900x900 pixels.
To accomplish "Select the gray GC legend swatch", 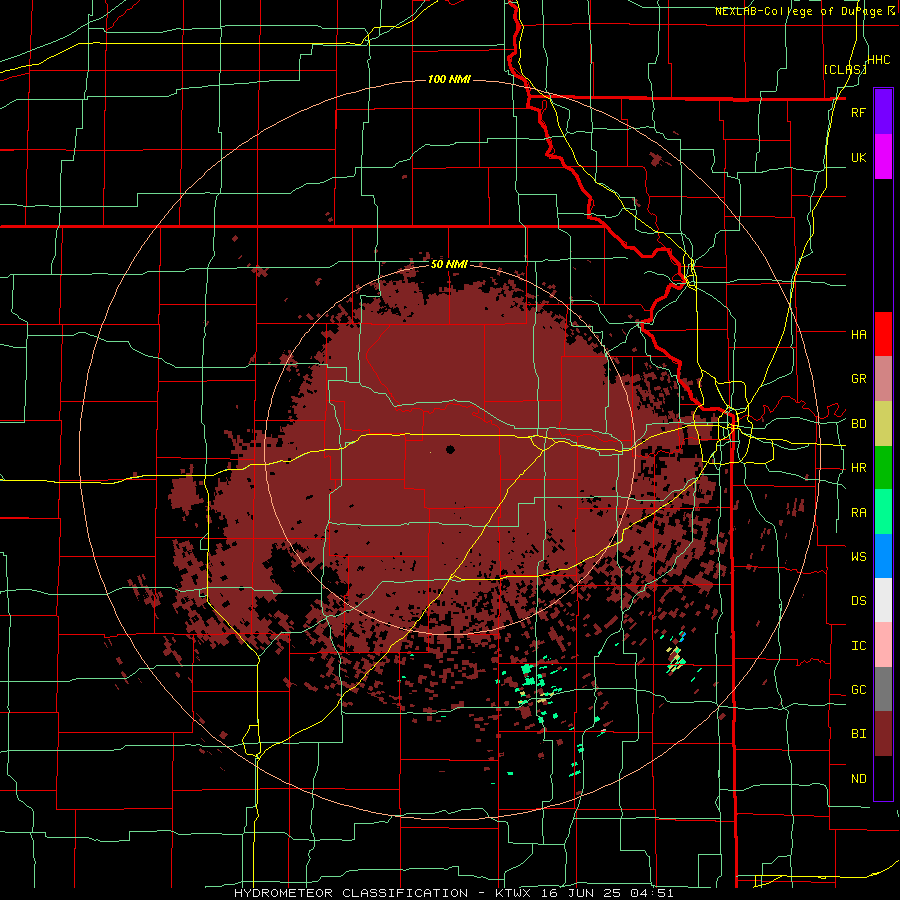I will point(883,689).
